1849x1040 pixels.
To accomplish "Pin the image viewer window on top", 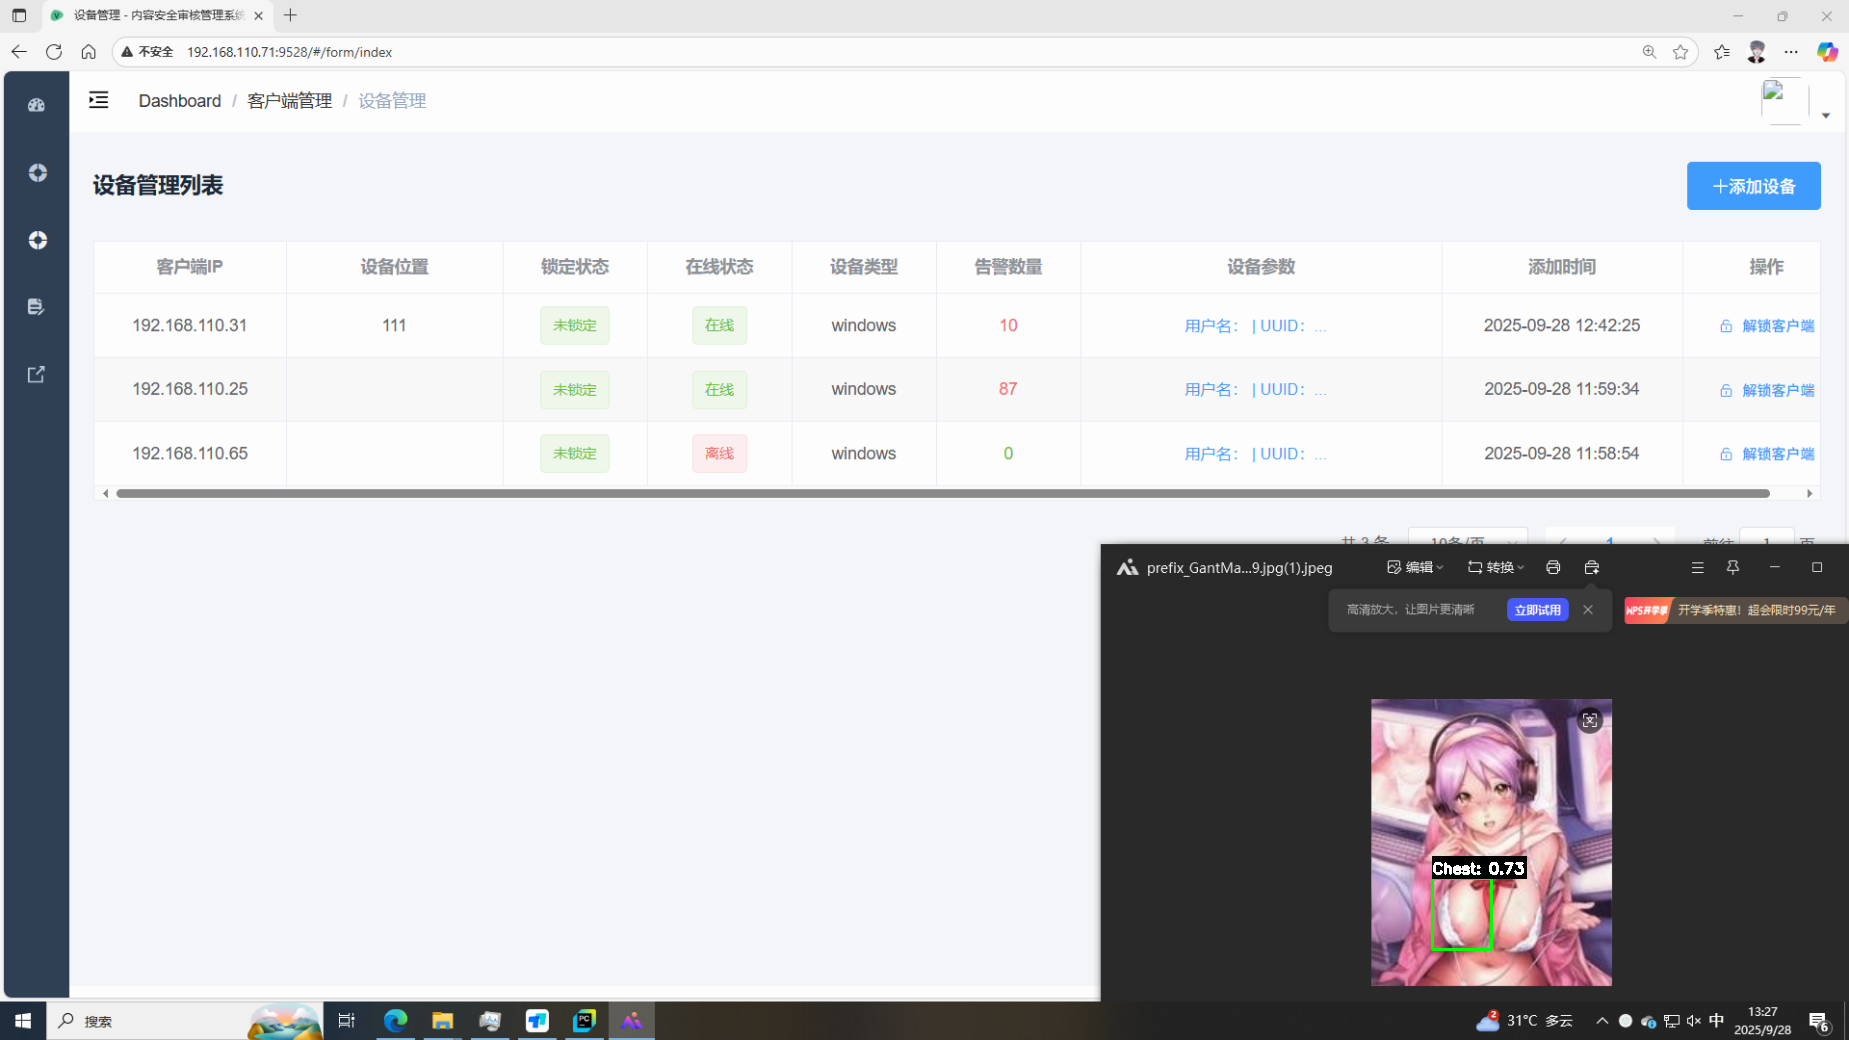I will coord(1733,567).
